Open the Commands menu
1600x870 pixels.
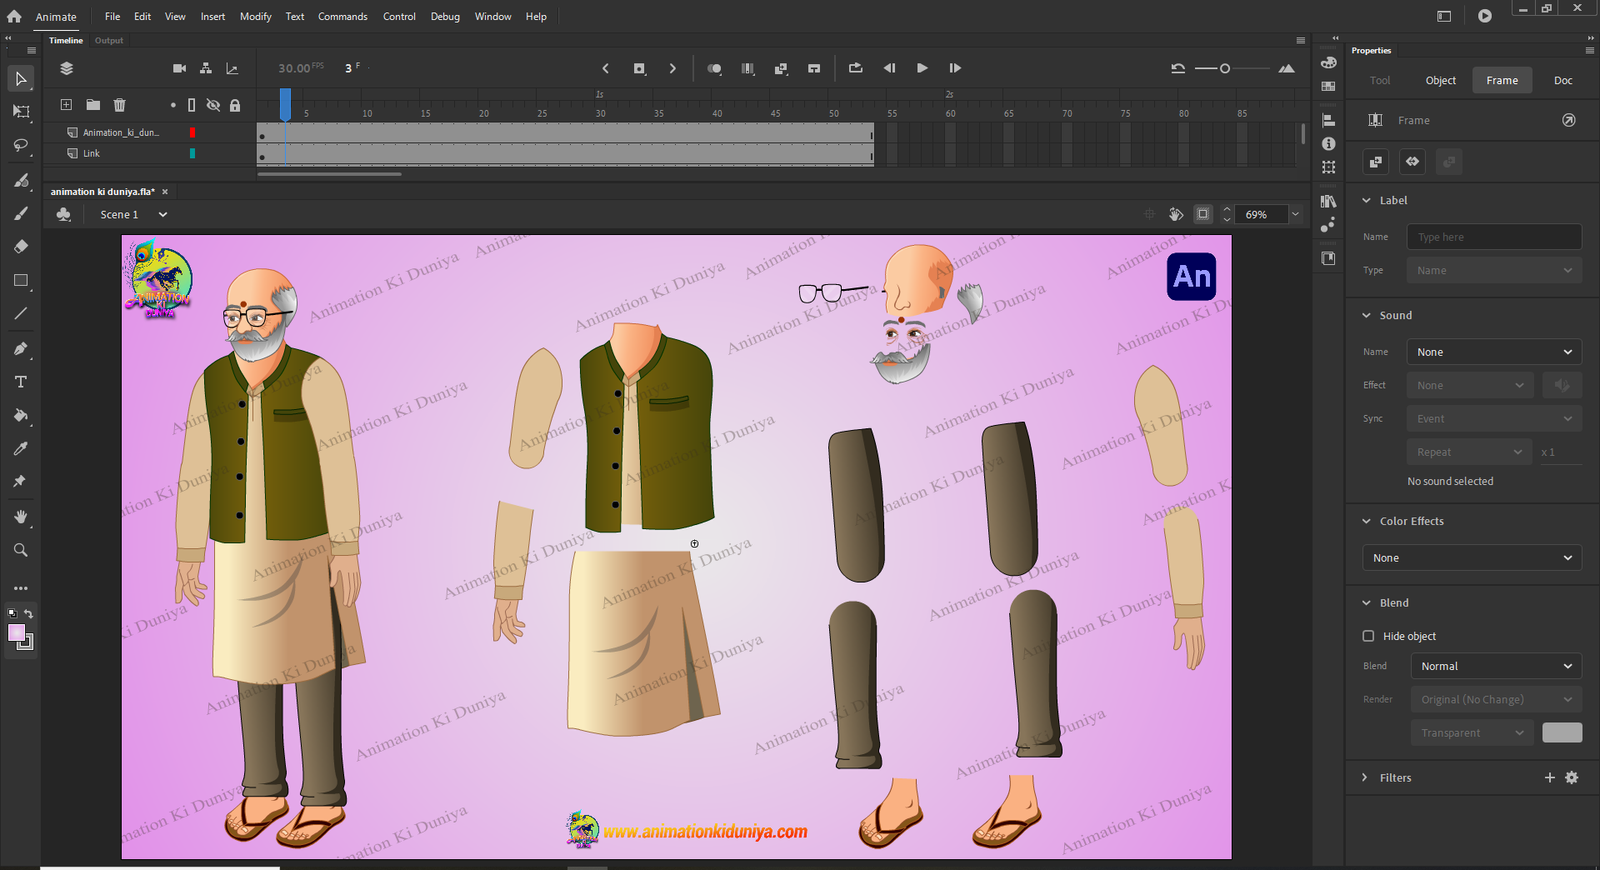(x=343, y=16)
